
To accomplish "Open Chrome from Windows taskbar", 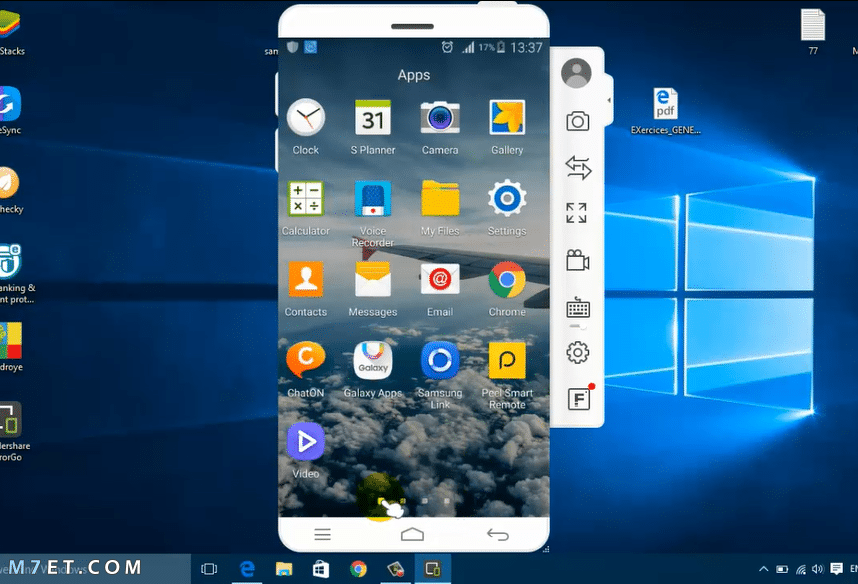I will [358, 569].
